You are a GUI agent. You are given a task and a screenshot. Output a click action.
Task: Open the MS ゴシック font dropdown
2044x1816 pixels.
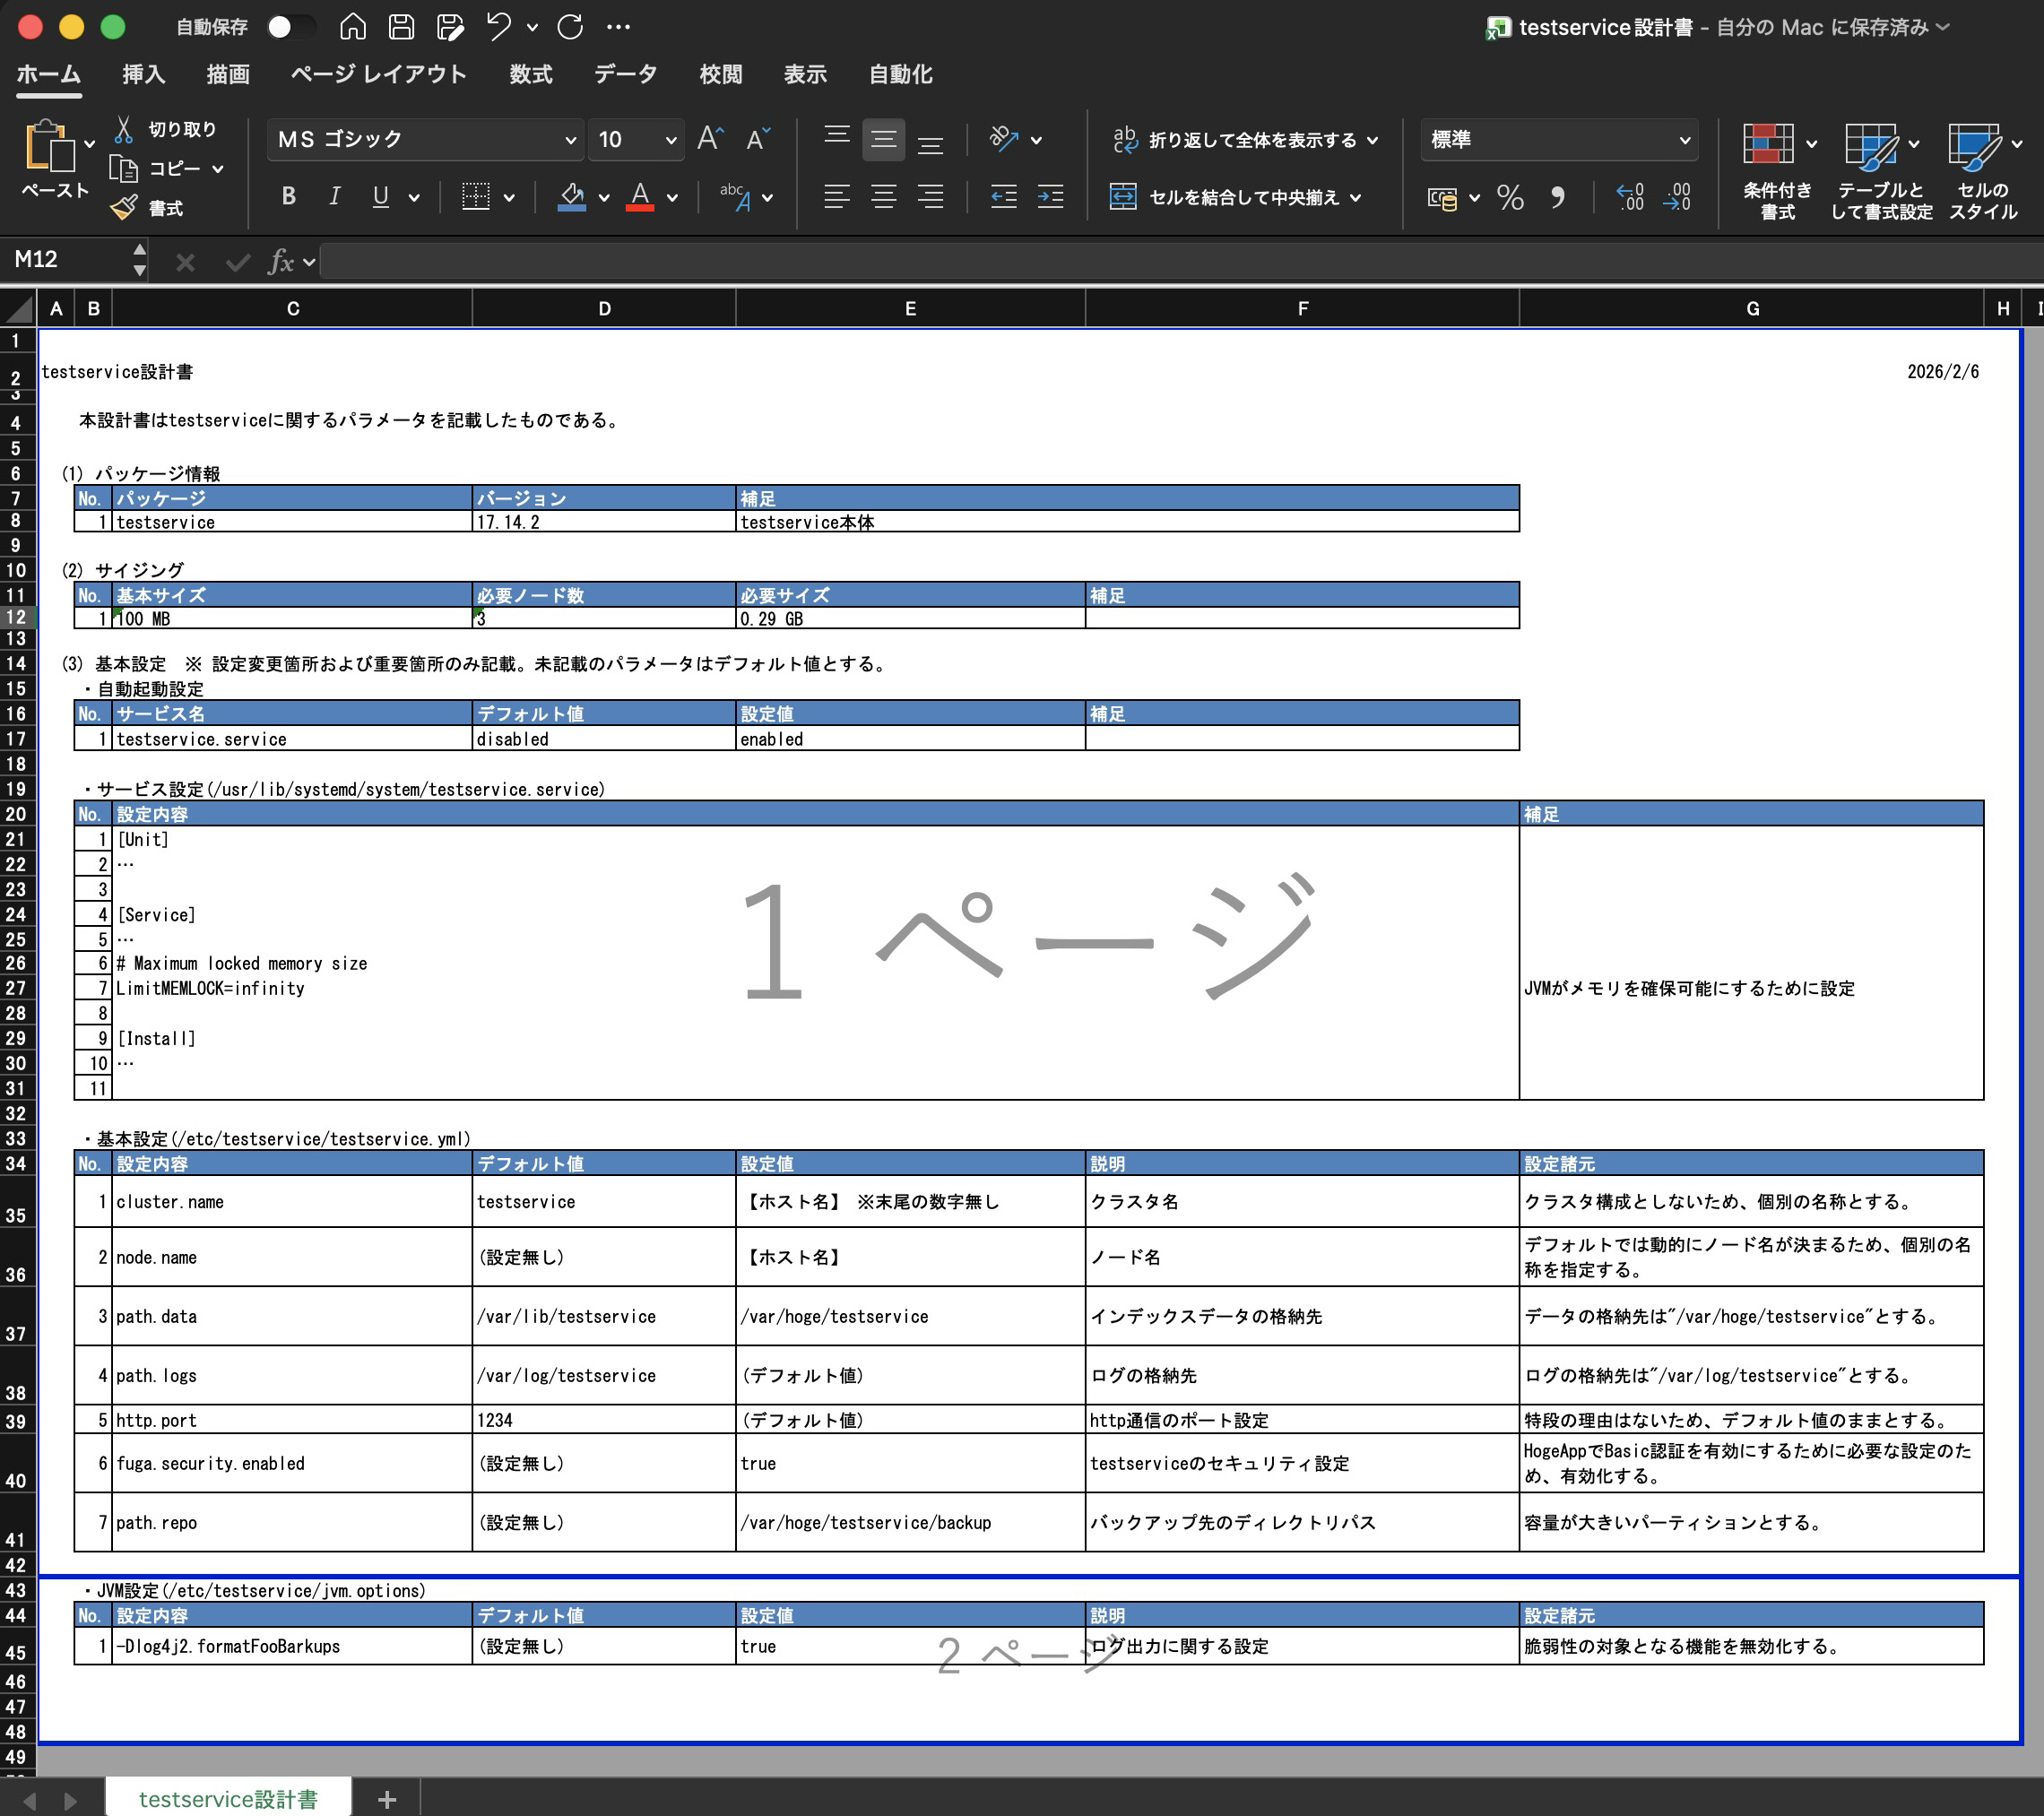point(570,139)
